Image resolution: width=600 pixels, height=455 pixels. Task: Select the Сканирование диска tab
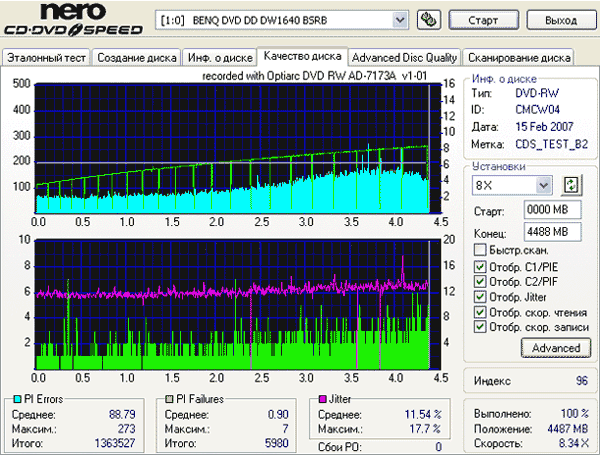click(519, 58)
